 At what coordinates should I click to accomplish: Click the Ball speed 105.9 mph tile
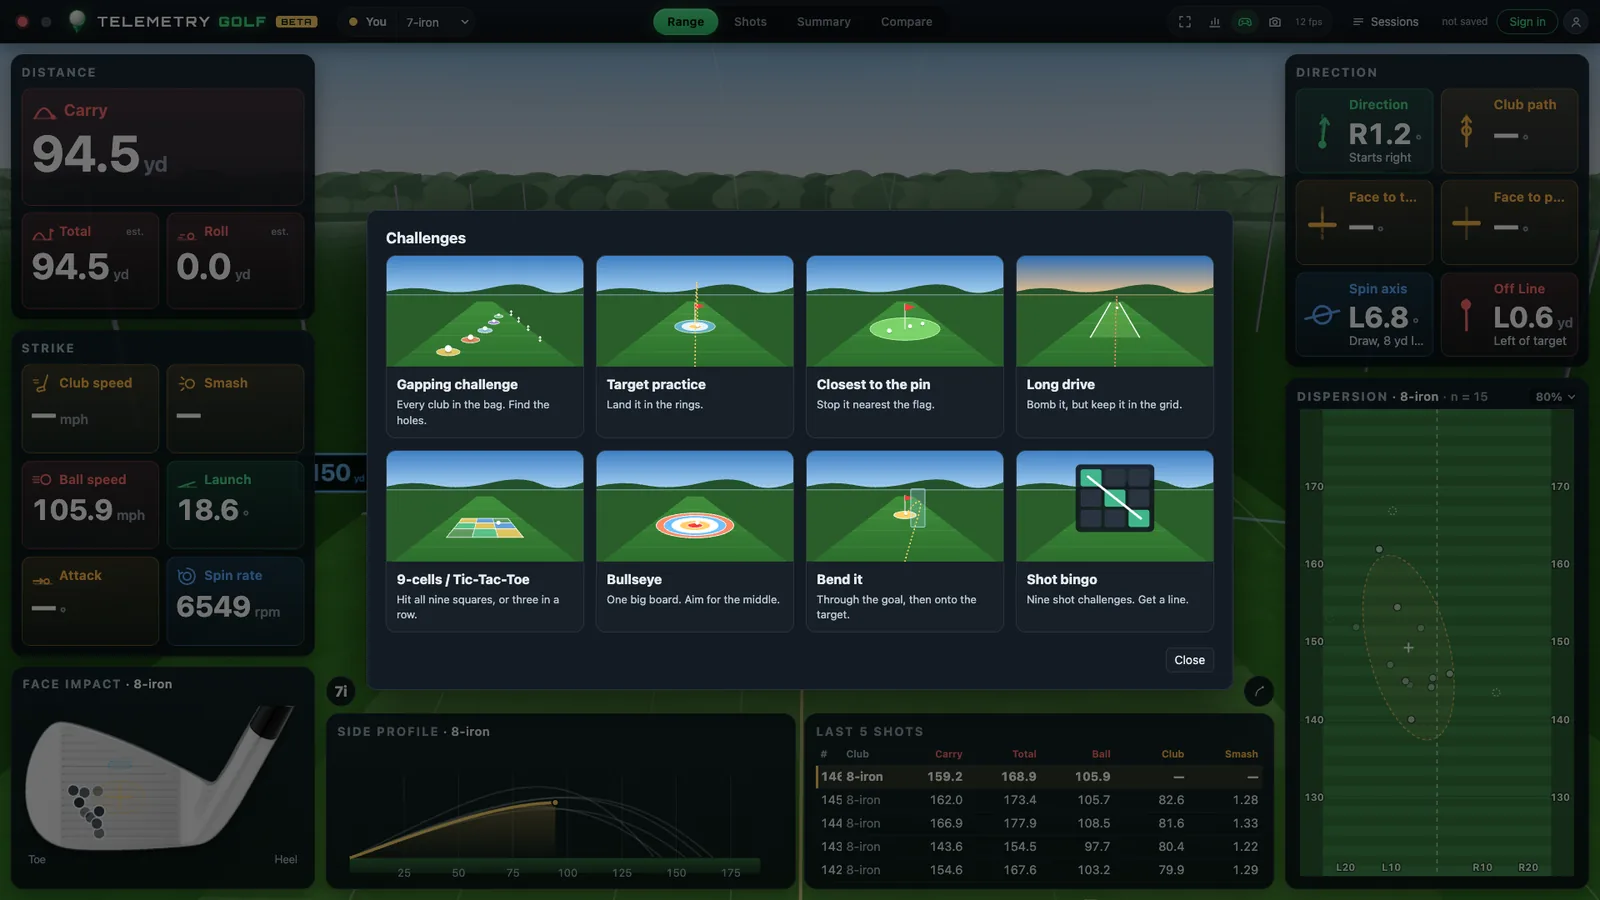(90, 505)
